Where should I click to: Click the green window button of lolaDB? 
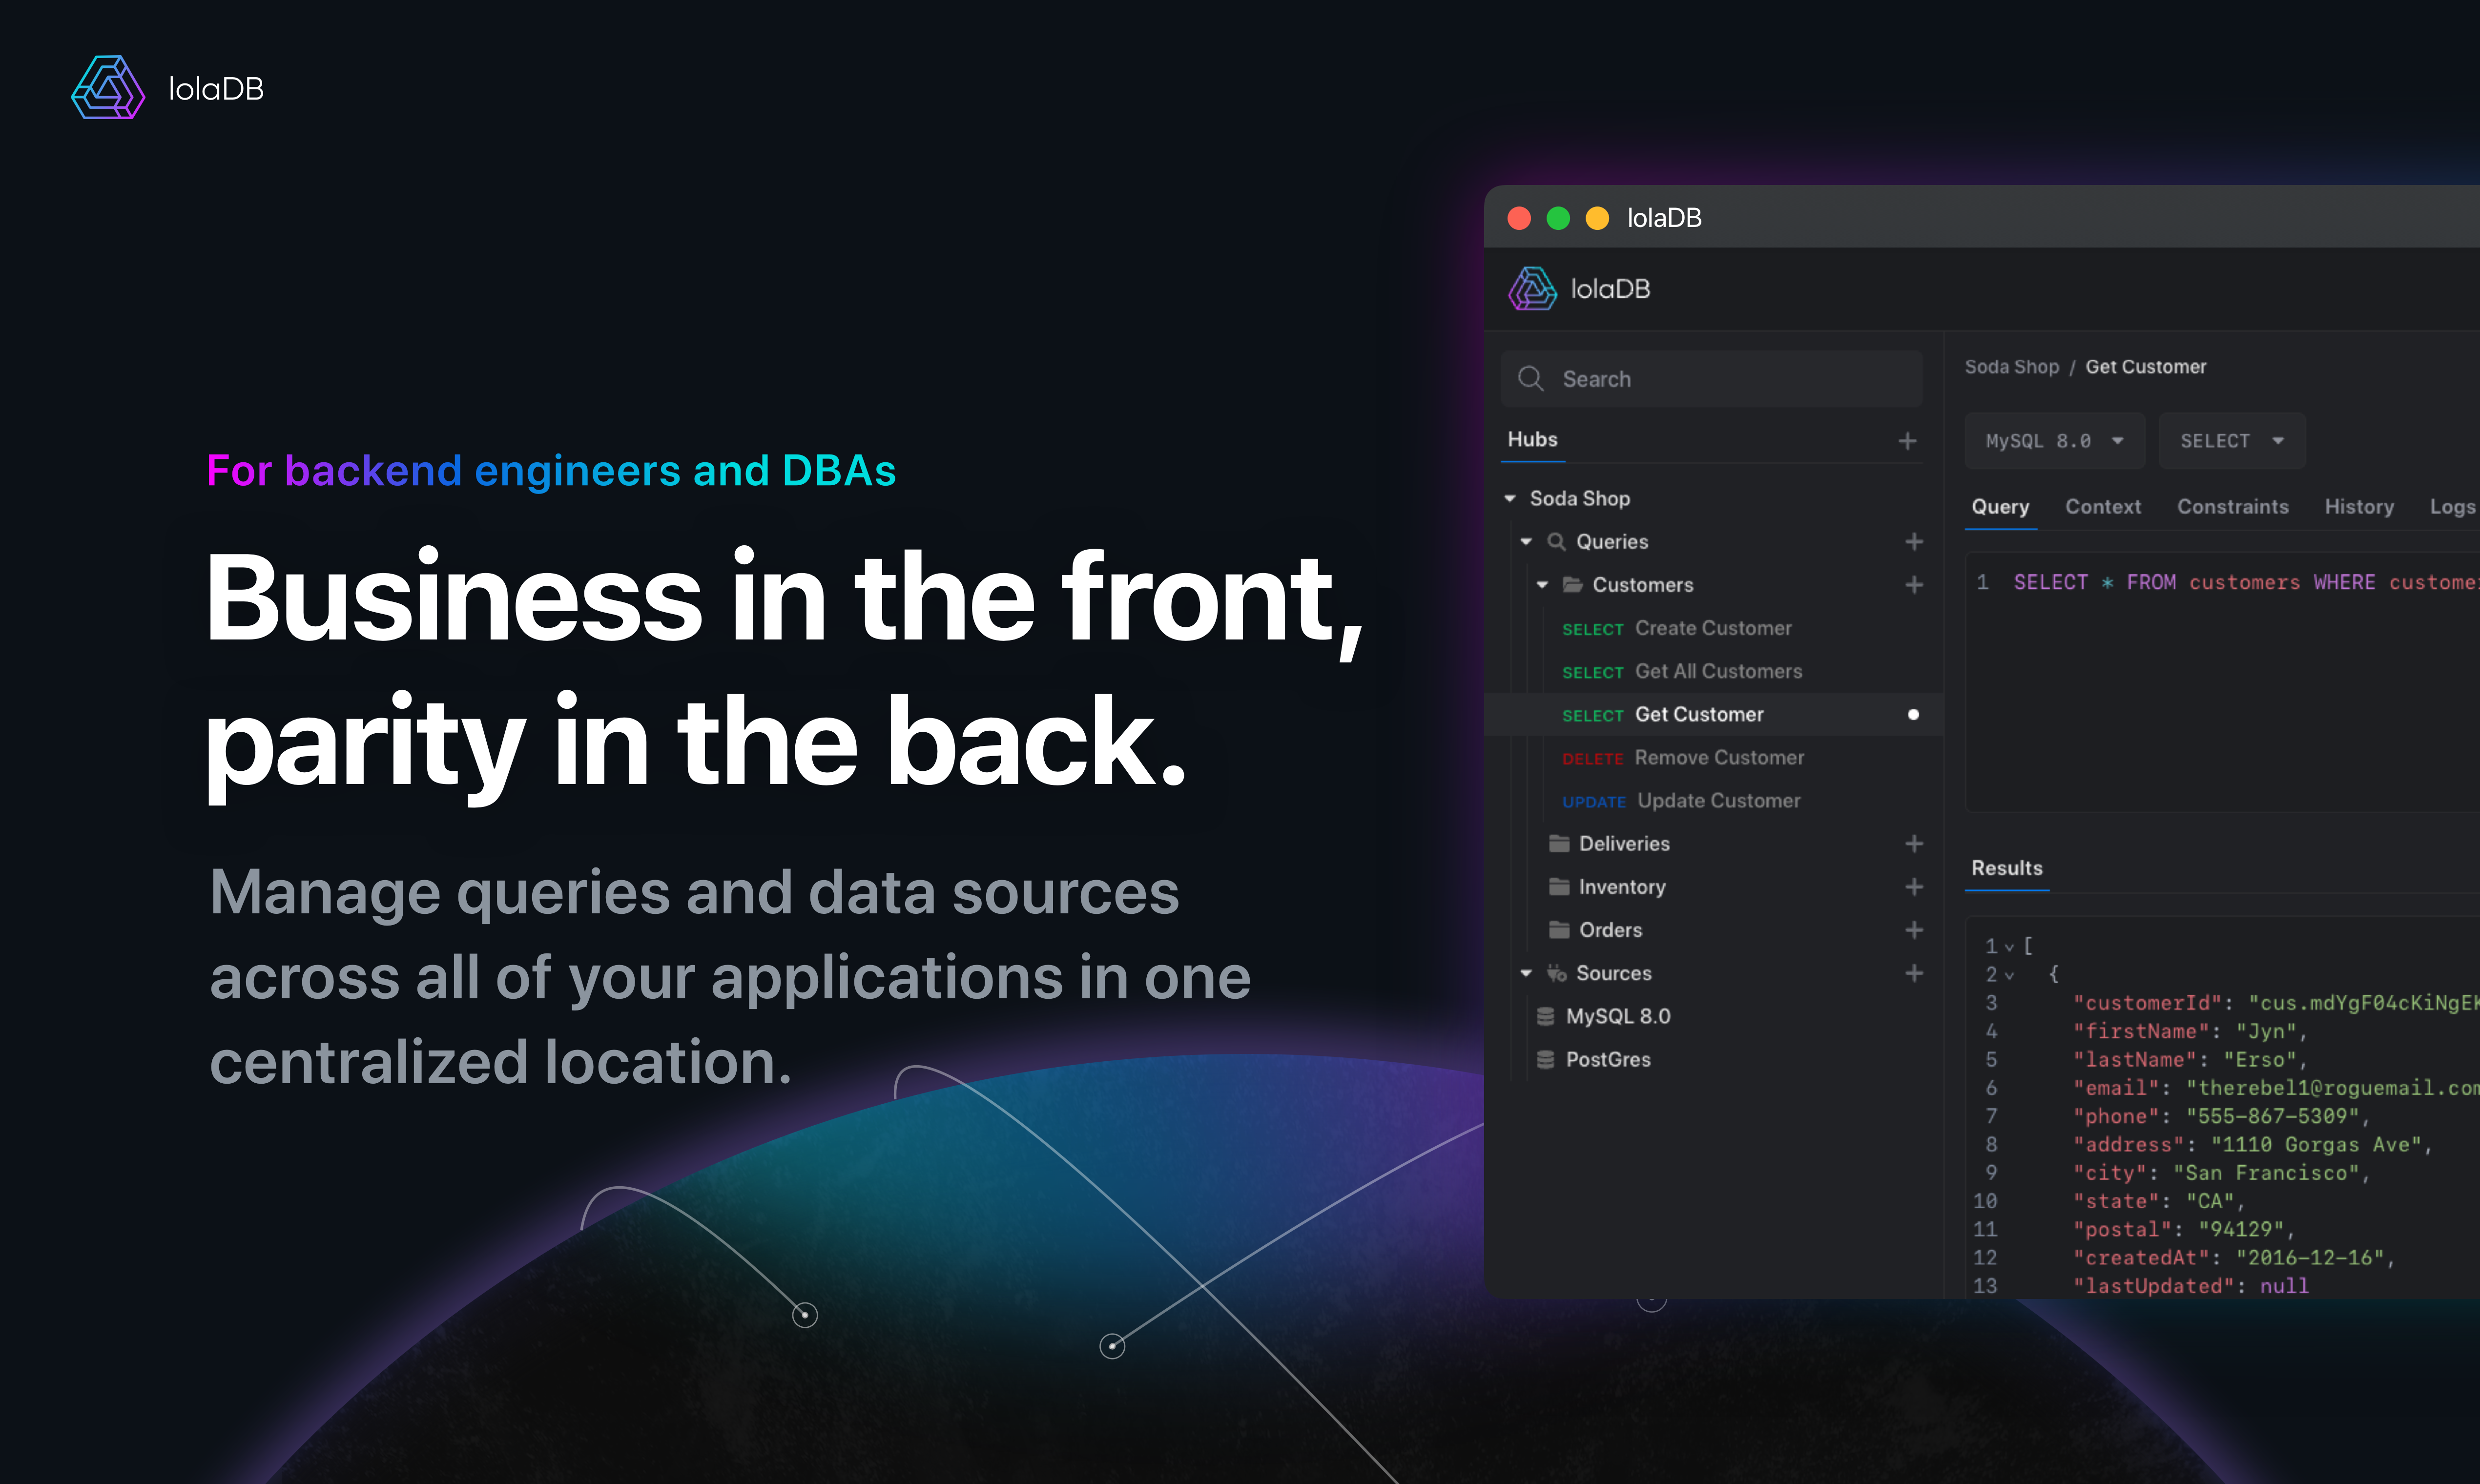pyautogui.click(x=1558, y=218)
